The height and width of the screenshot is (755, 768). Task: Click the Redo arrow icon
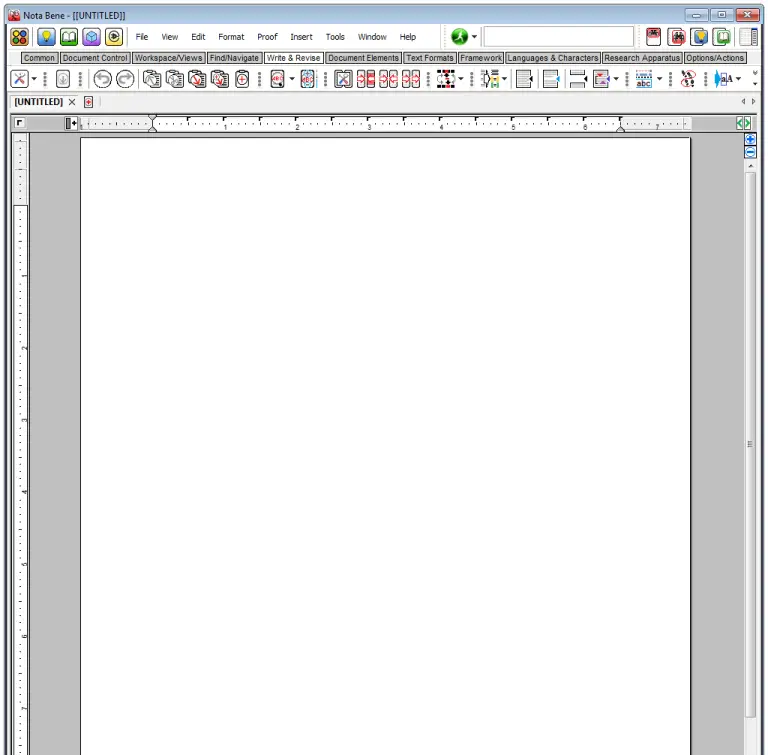pyautogui.click(x=125, y=78)
